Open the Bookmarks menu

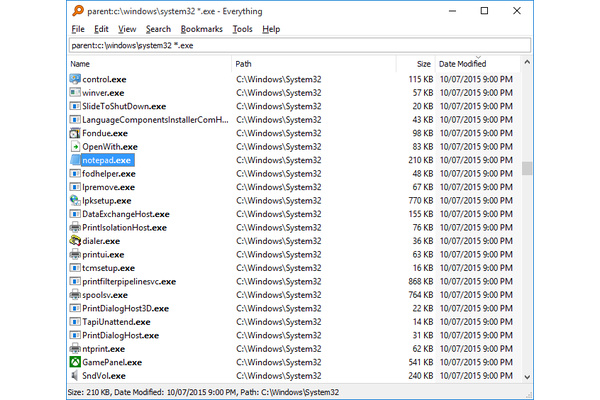coord(202,29)
